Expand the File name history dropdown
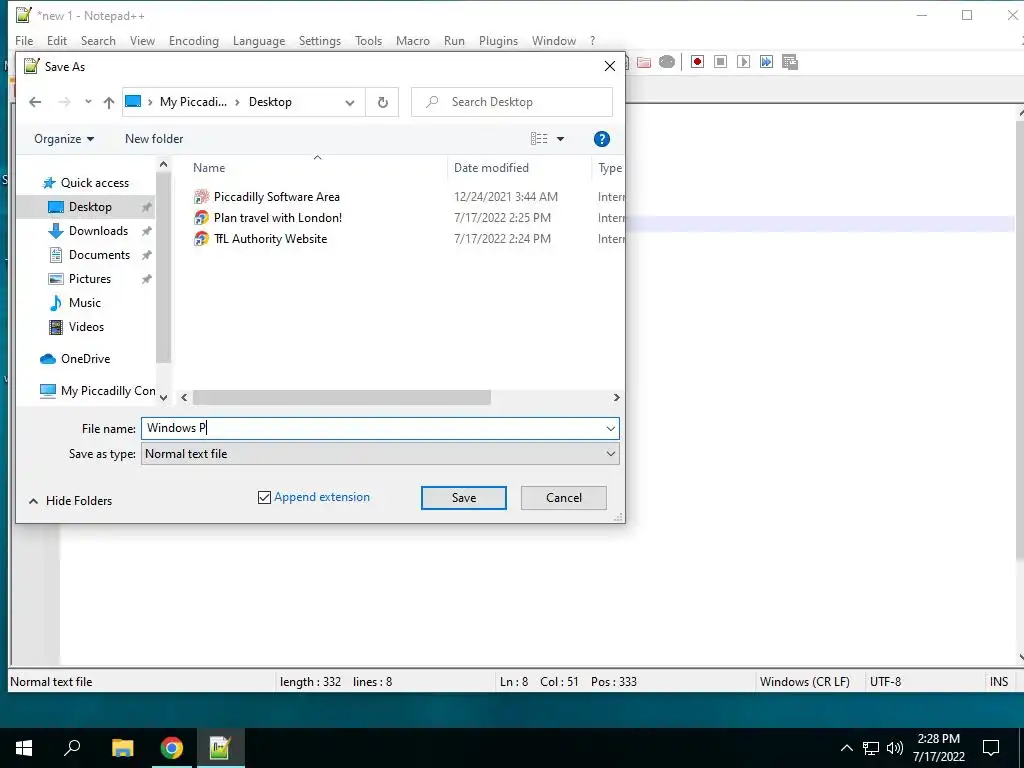This screenshot has height=768, width=1024. (x=611, y=428)
